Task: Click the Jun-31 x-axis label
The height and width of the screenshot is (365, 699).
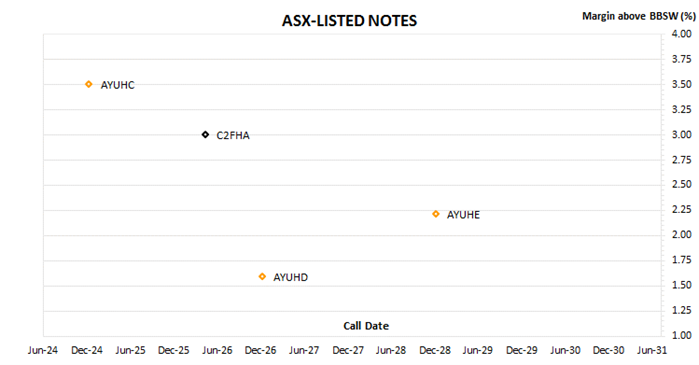Action: pyautogui.click(x=652, y=350)
